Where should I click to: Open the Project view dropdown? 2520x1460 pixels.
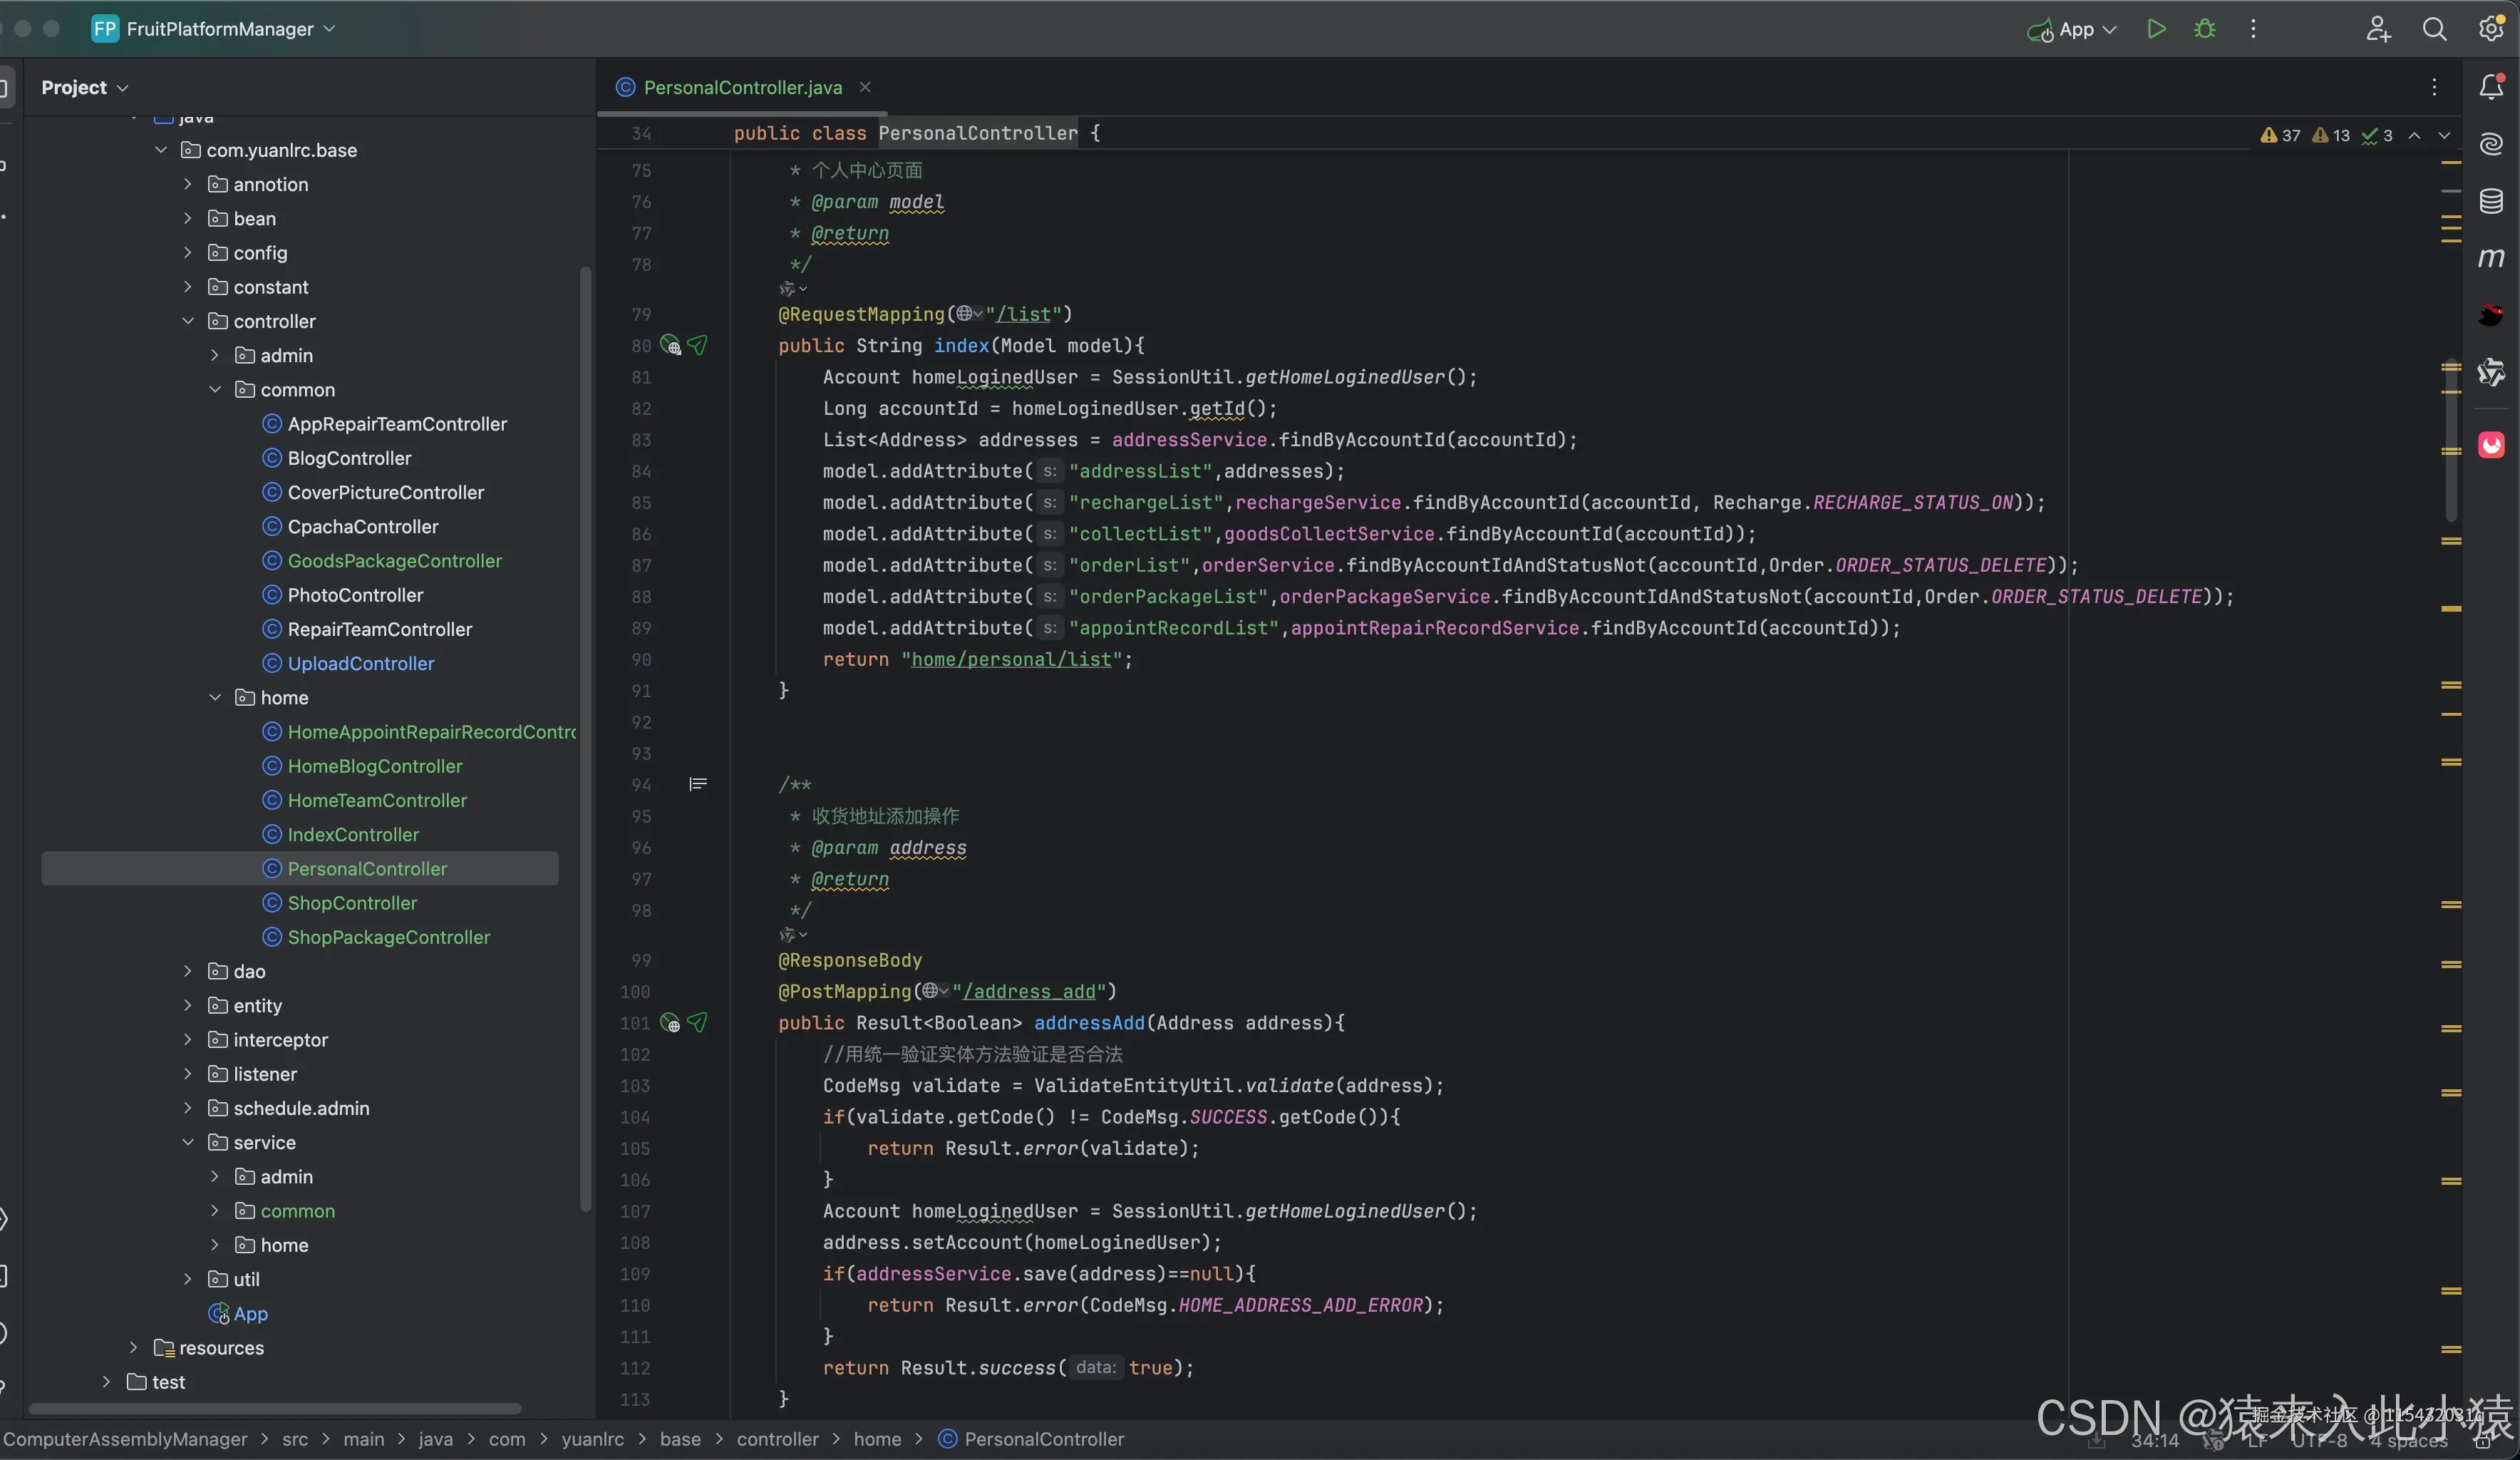click(84, 88)
